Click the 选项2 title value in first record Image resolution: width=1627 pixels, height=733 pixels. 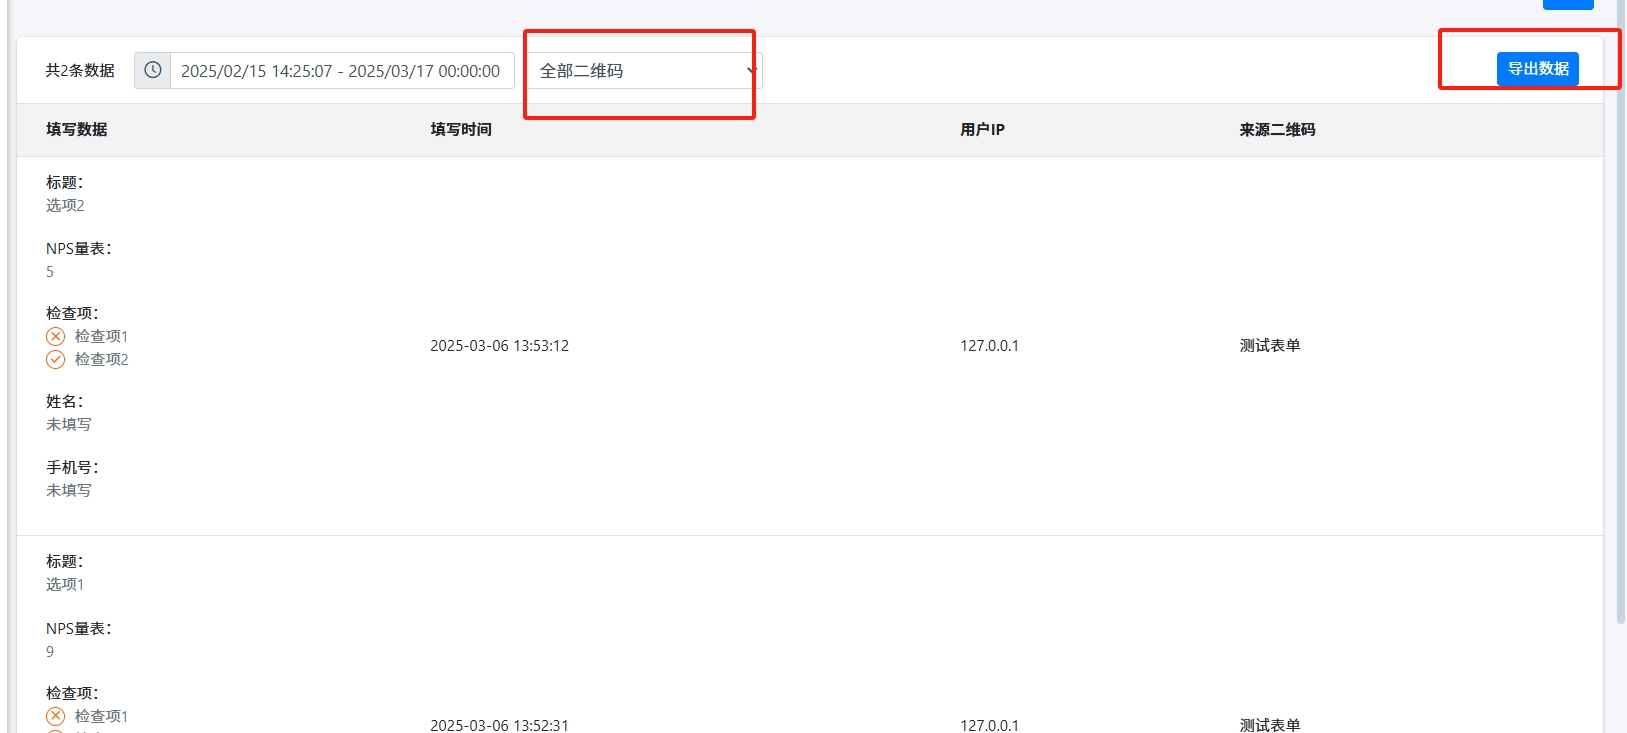(65, 205)
